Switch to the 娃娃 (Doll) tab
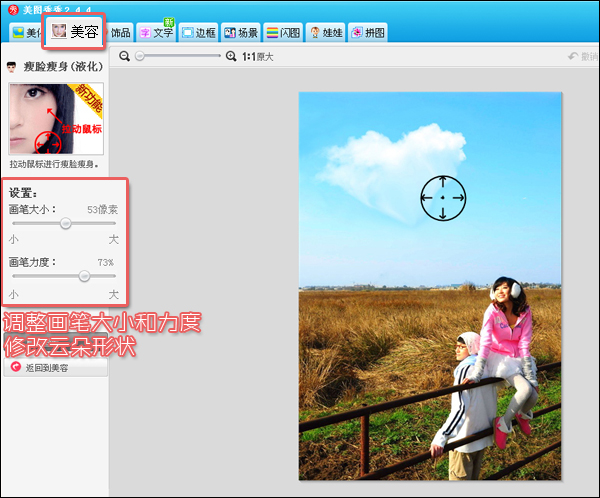This screenshot has width=600, height=498. 325,33
